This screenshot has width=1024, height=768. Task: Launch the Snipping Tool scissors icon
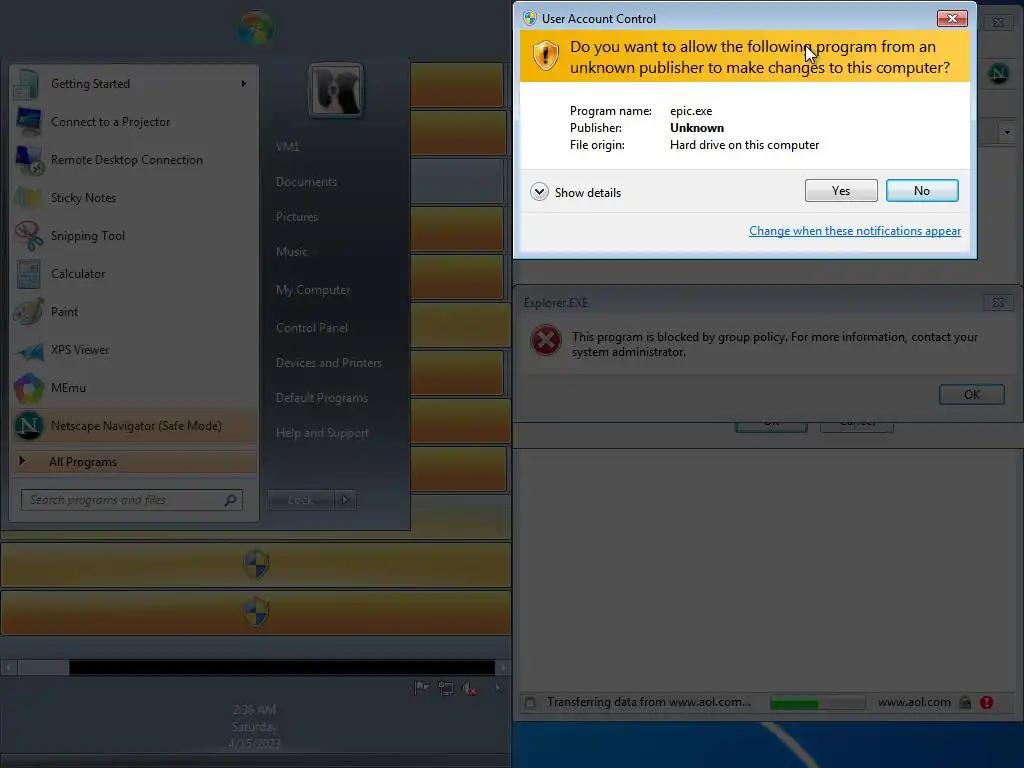point(28,236)
